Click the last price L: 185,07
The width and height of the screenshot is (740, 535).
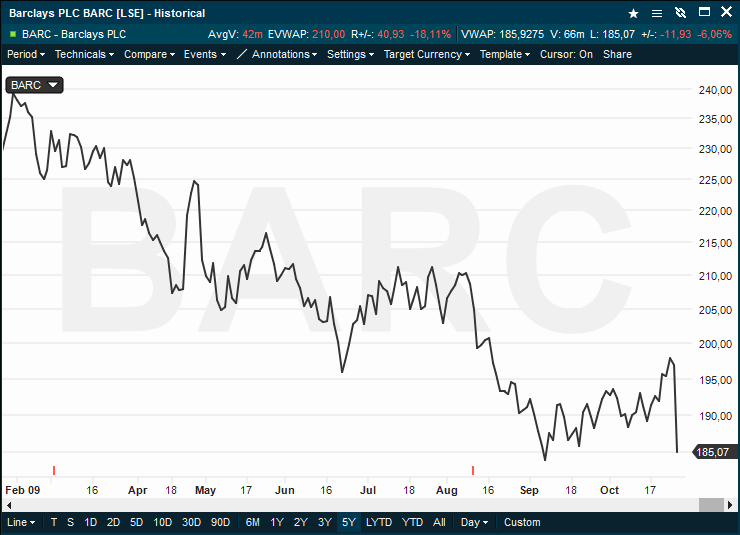point(612,34)
